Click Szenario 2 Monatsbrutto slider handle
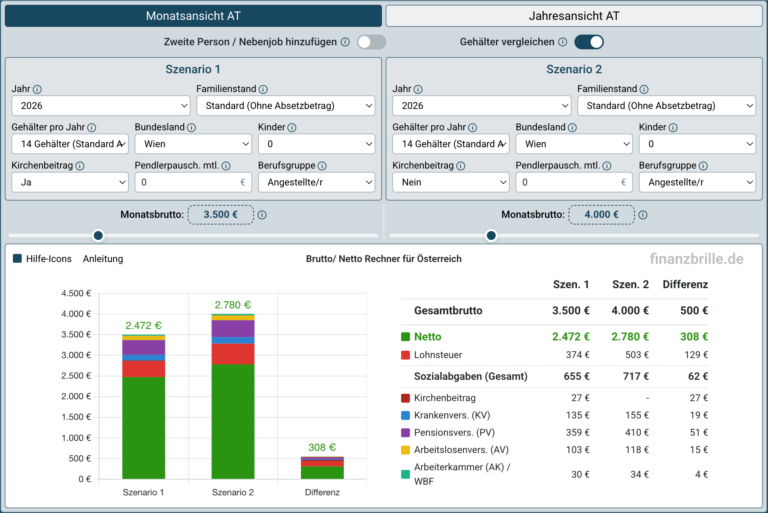Viewport: 768px width, 513px height. click(491, 236)
